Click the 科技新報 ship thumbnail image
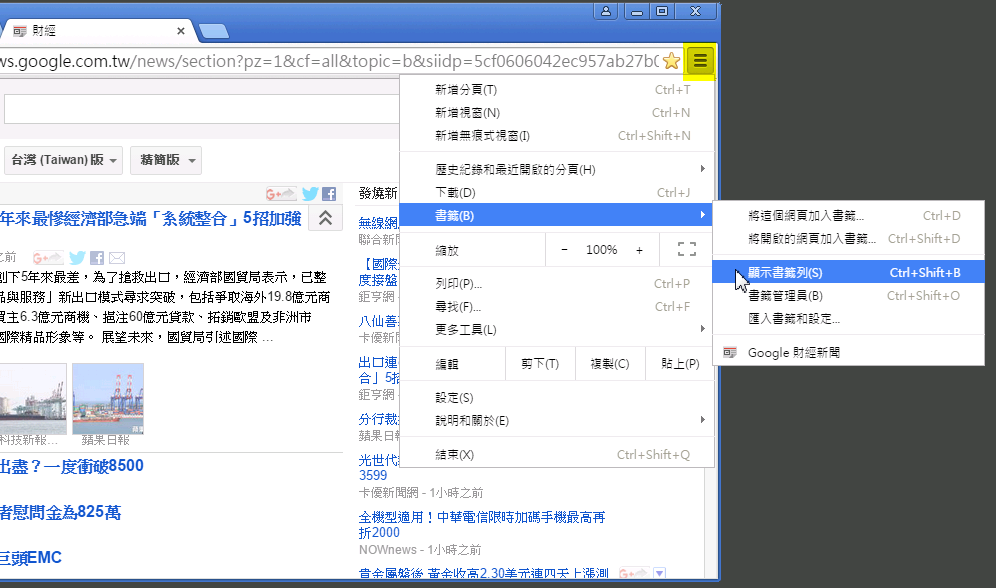 [33, 399]
